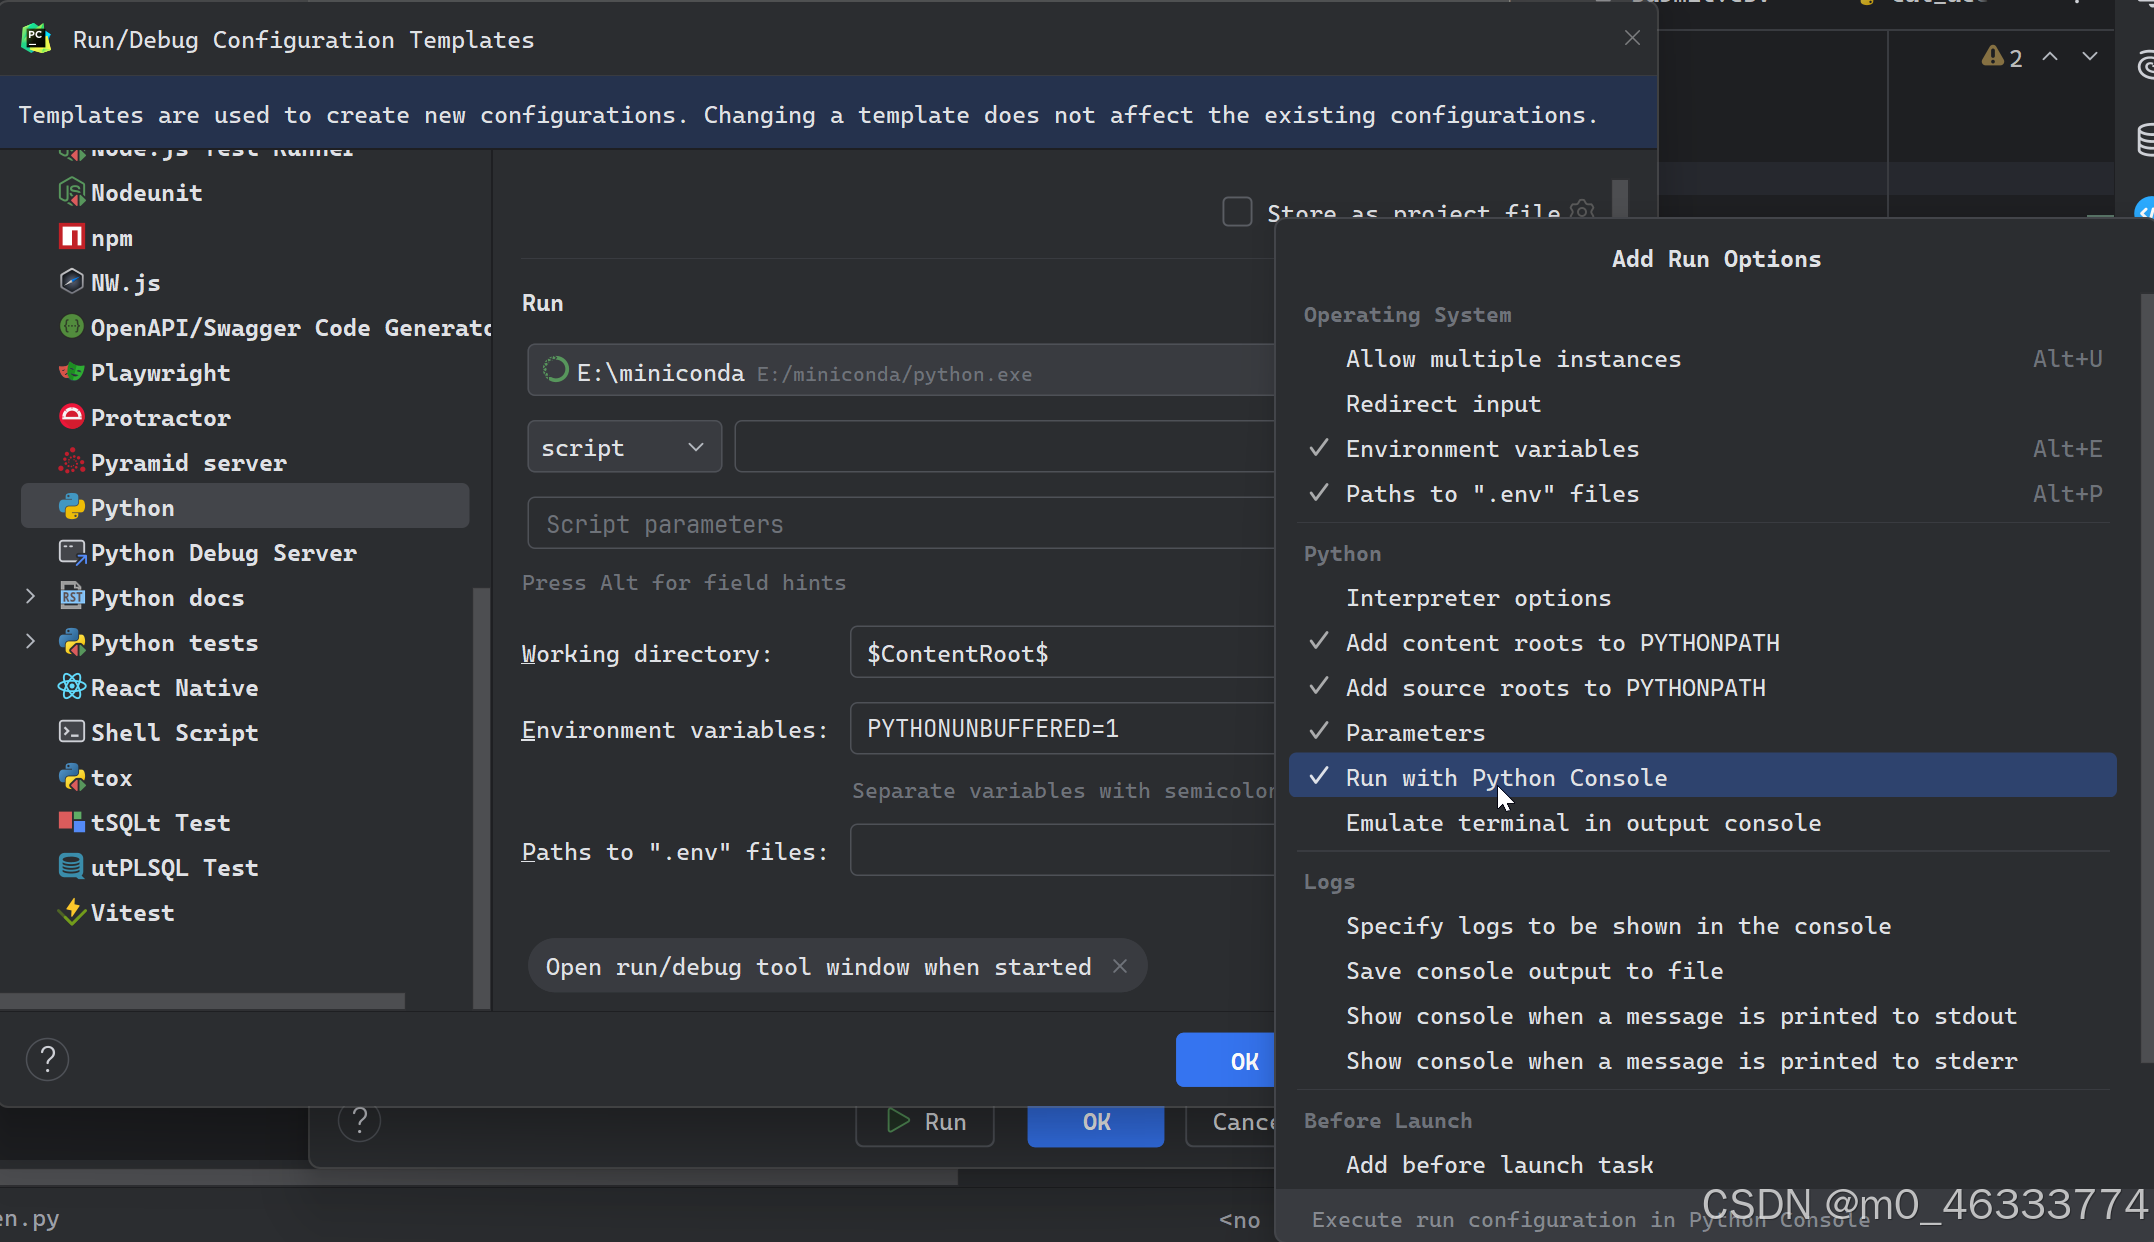The width and height of the screenshot is (2154, 1242).
Task: Expand the Python tests tree item
Action: point(30,642)
